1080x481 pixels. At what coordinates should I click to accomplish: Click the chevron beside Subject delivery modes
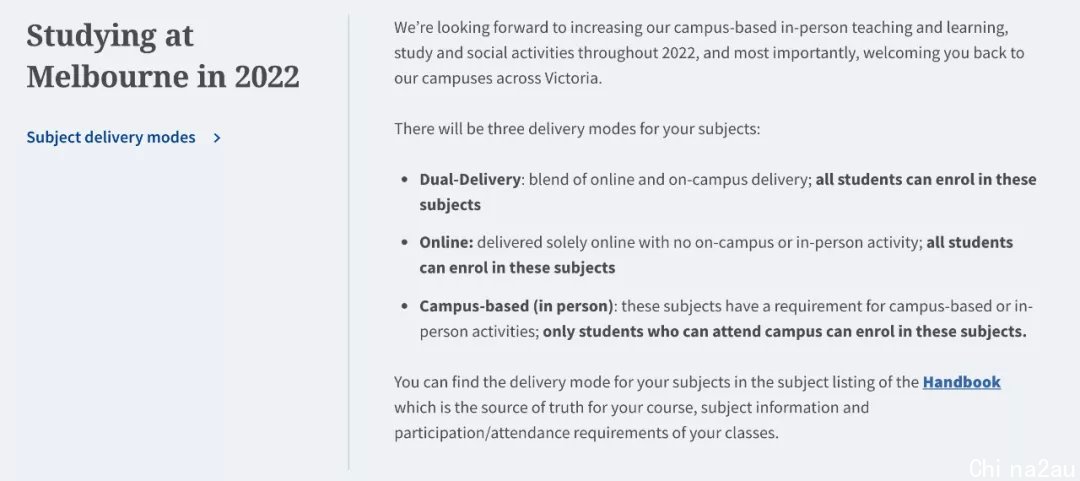pos(217,138)
